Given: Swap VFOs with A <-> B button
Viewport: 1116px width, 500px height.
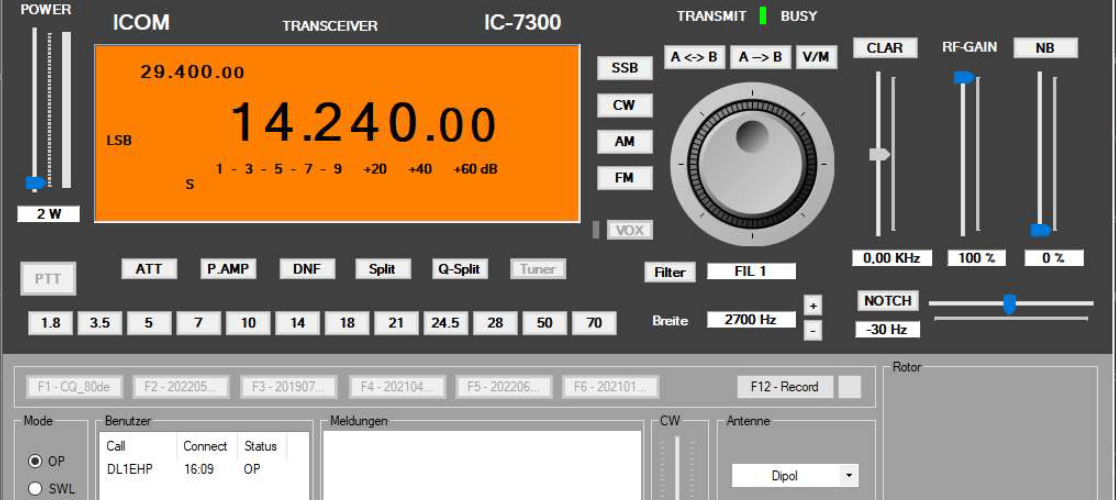Looking at the screenshot, I should pos(695,57).
